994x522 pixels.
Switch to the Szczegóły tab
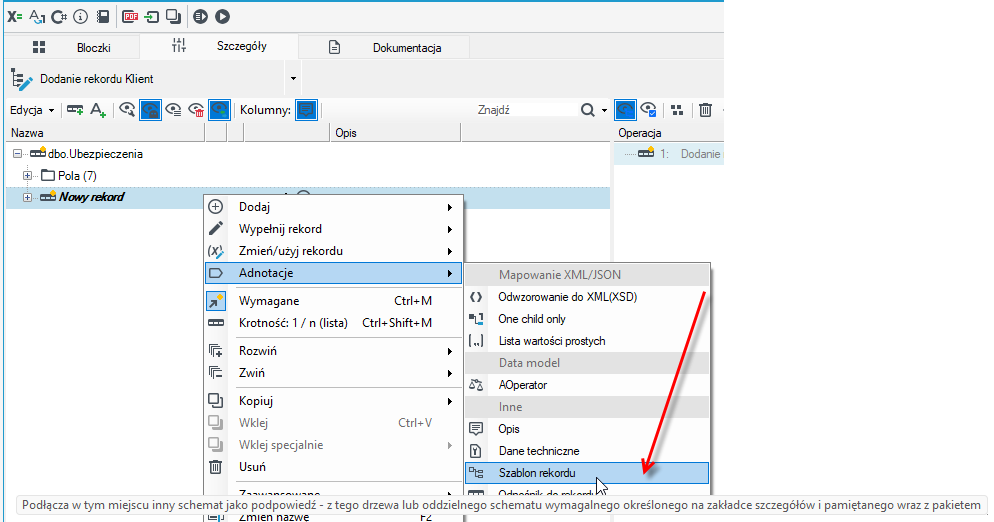click(x=219, y=46)
